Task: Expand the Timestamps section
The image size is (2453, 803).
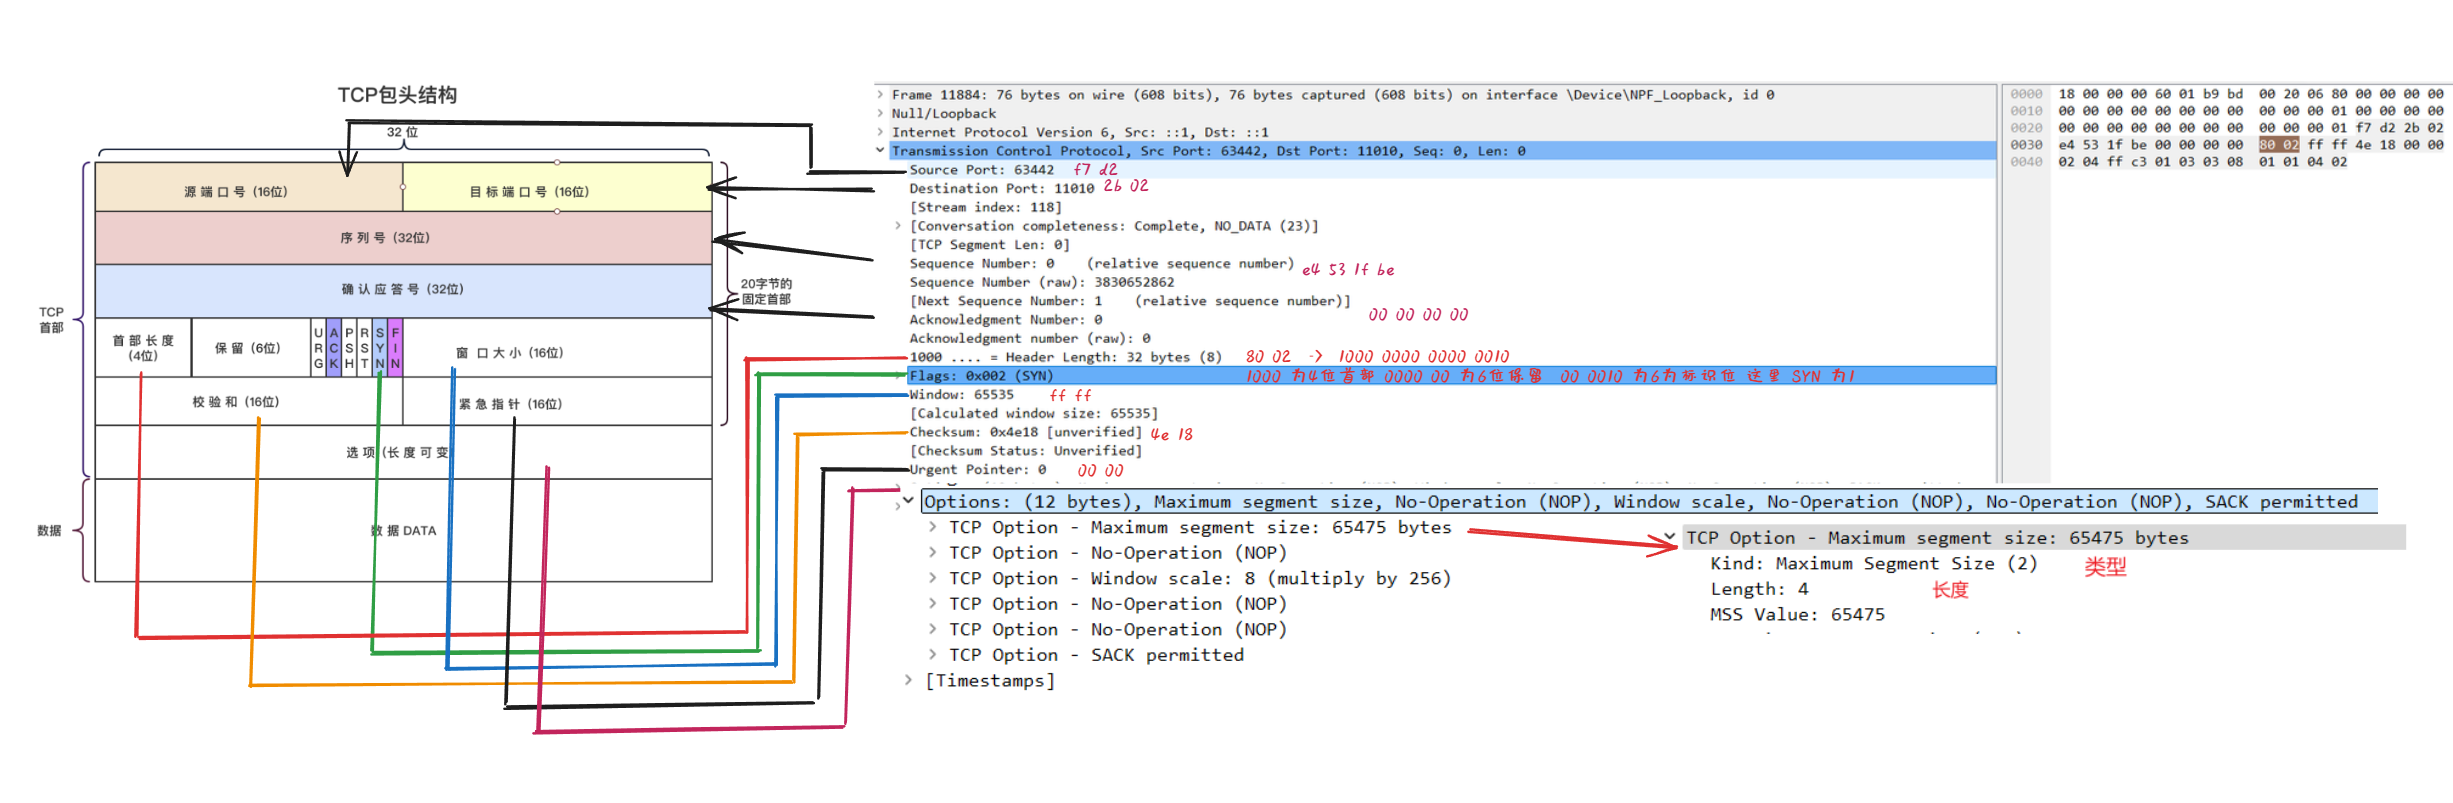Action: point(908,680)
